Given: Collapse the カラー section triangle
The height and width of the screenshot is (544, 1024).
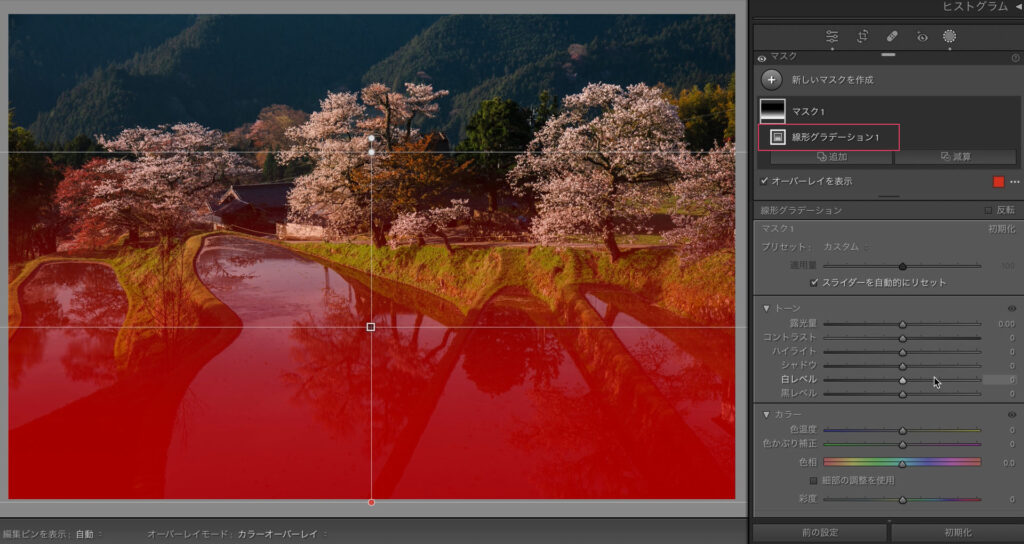Looking at the screenshot, I should coord(766,414).
